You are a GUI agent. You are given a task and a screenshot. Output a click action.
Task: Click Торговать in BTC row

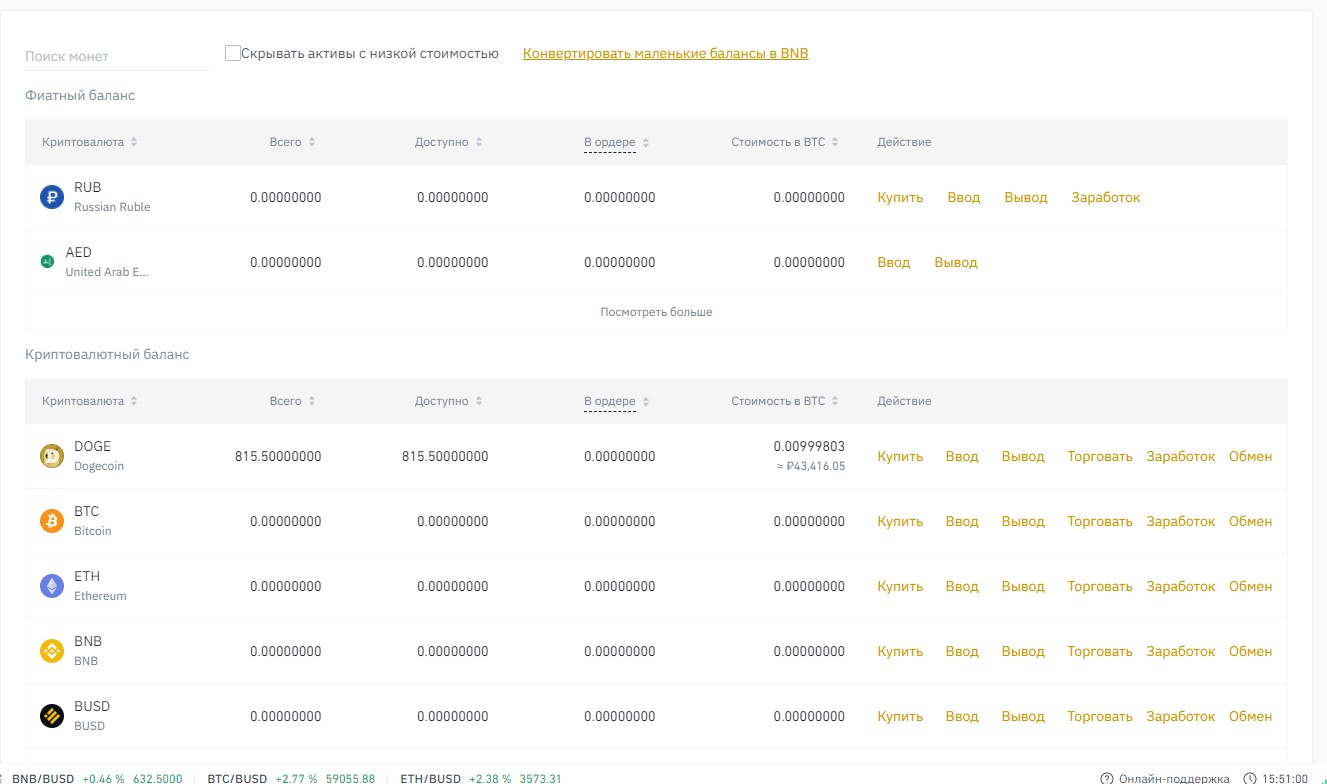[x=1100, y=521]
